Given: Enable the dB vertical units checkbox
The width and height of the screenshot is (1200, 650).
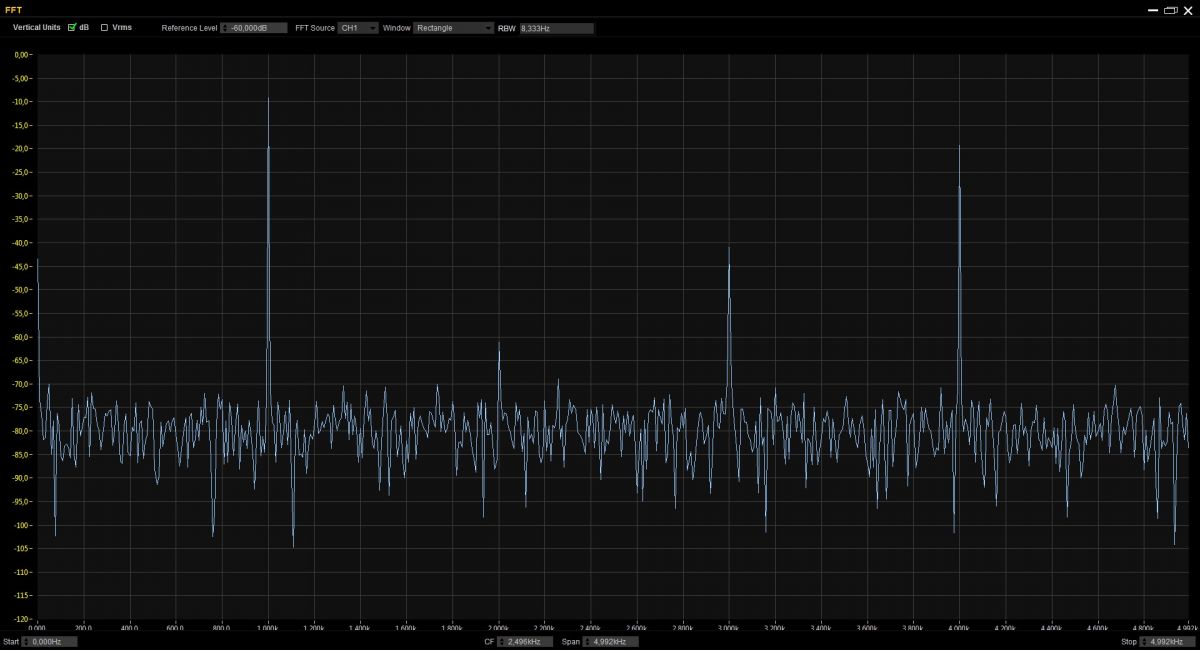Looking at the screenshot, I should tap(72, 28).
